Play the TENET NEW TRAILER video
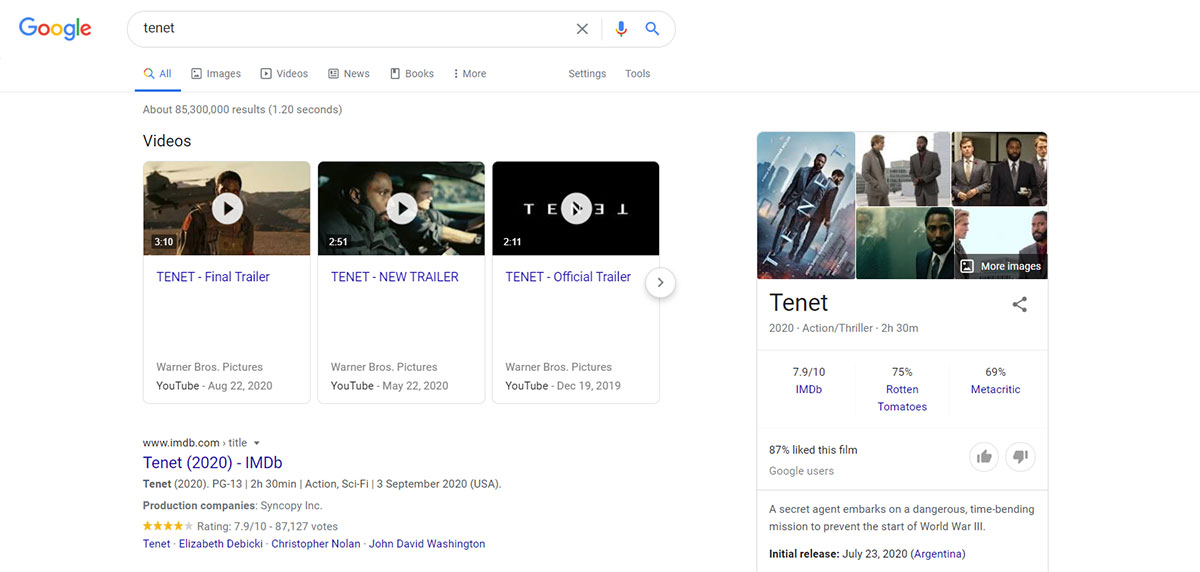The width and height of the screenshot is (1200, 572). 402,208
